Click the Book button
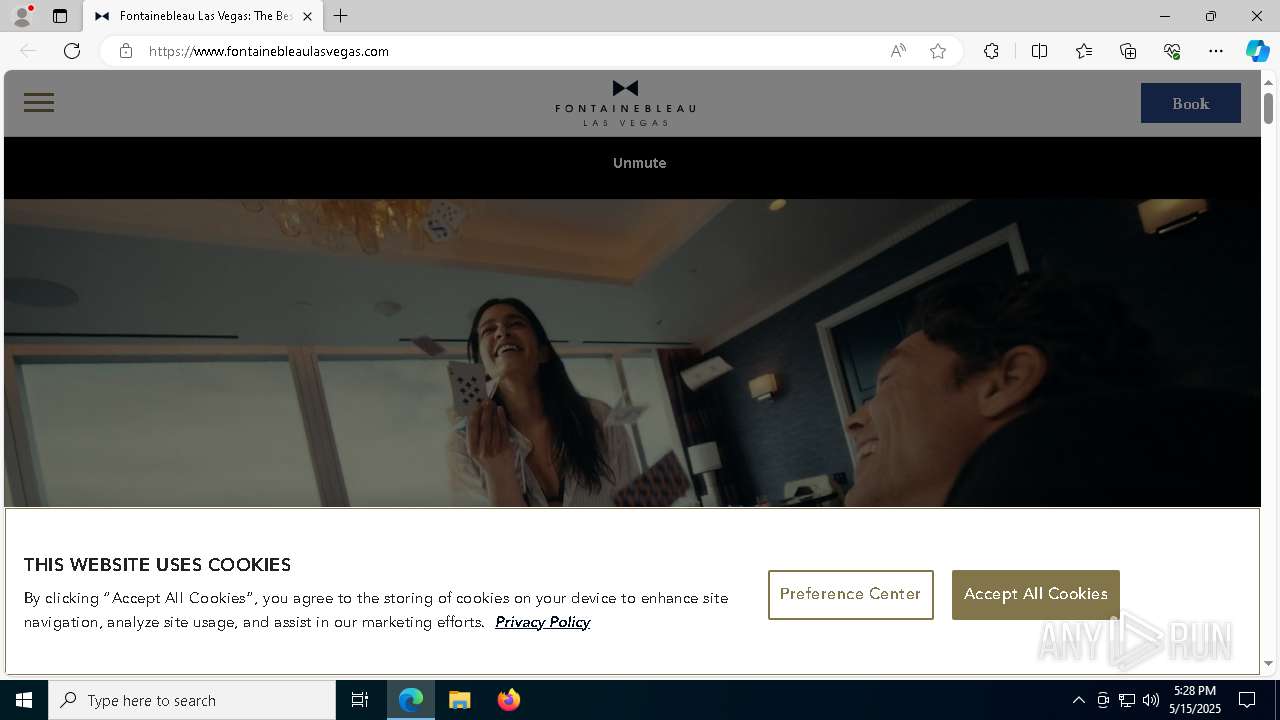This screenshot has width=1280, height=720. point(1190,103)
